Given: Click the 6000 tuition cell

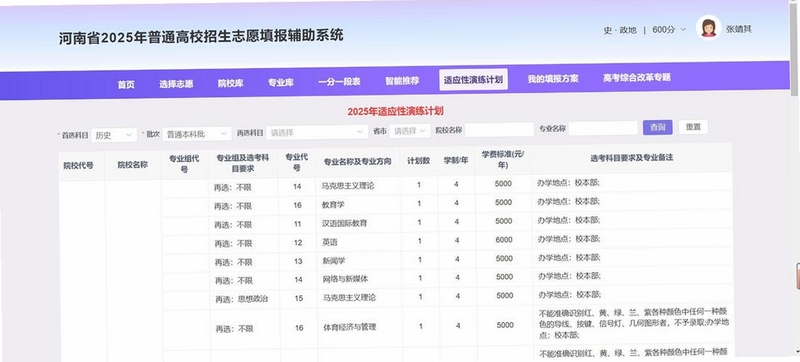Looking at the screenshot, I should click(503, 240).
